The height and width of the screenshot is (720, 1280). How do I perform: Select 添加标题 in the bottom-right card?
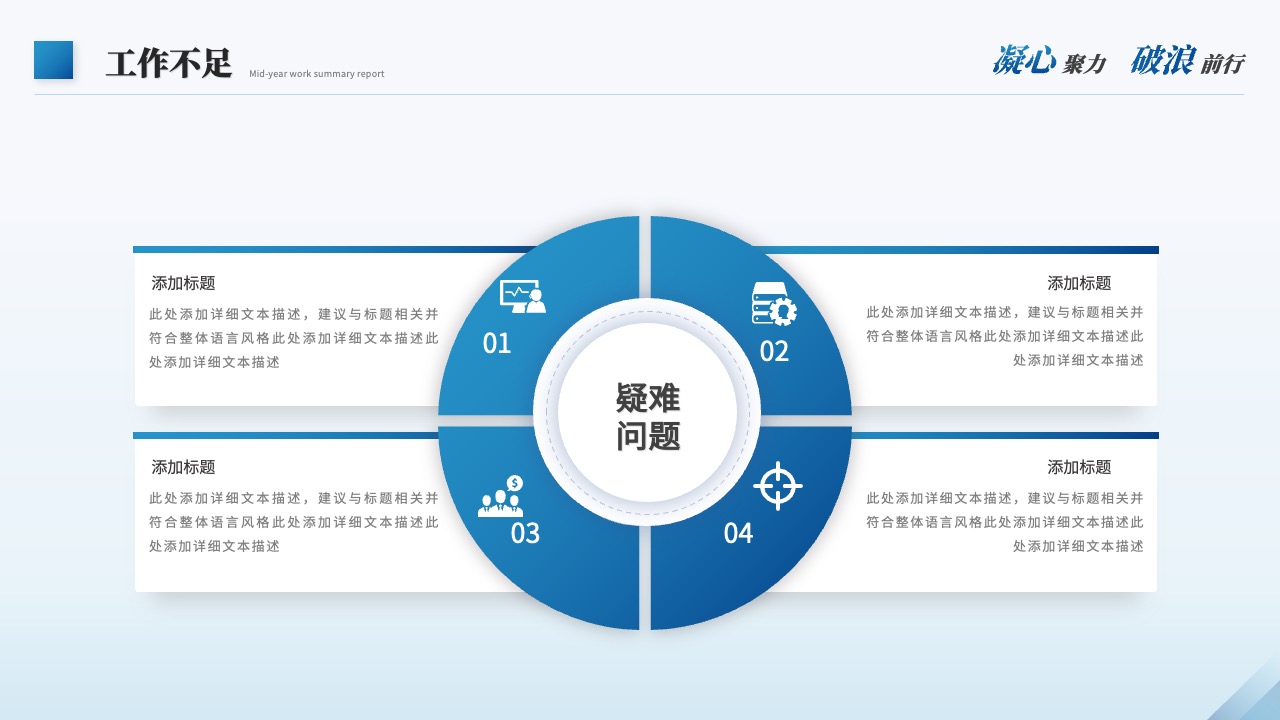tap(1079, 467)
